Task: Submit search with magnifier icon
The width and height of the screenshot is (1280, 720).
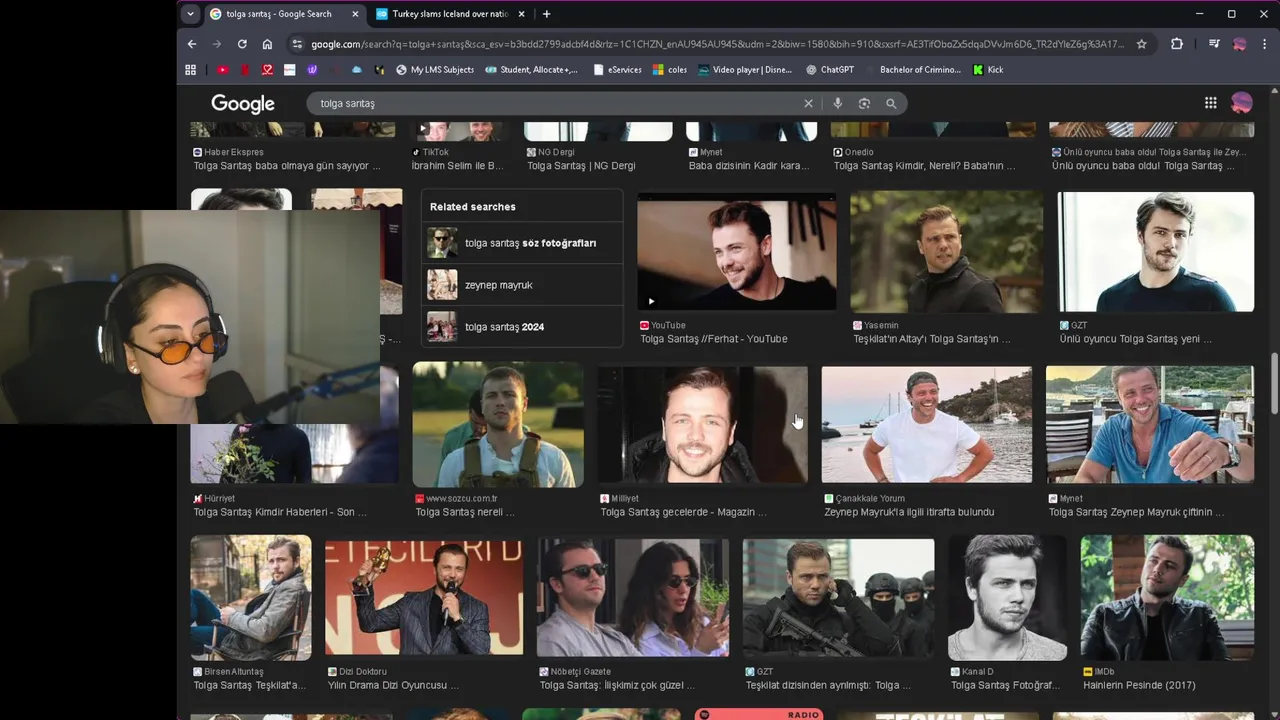Action: click(891, 103)
